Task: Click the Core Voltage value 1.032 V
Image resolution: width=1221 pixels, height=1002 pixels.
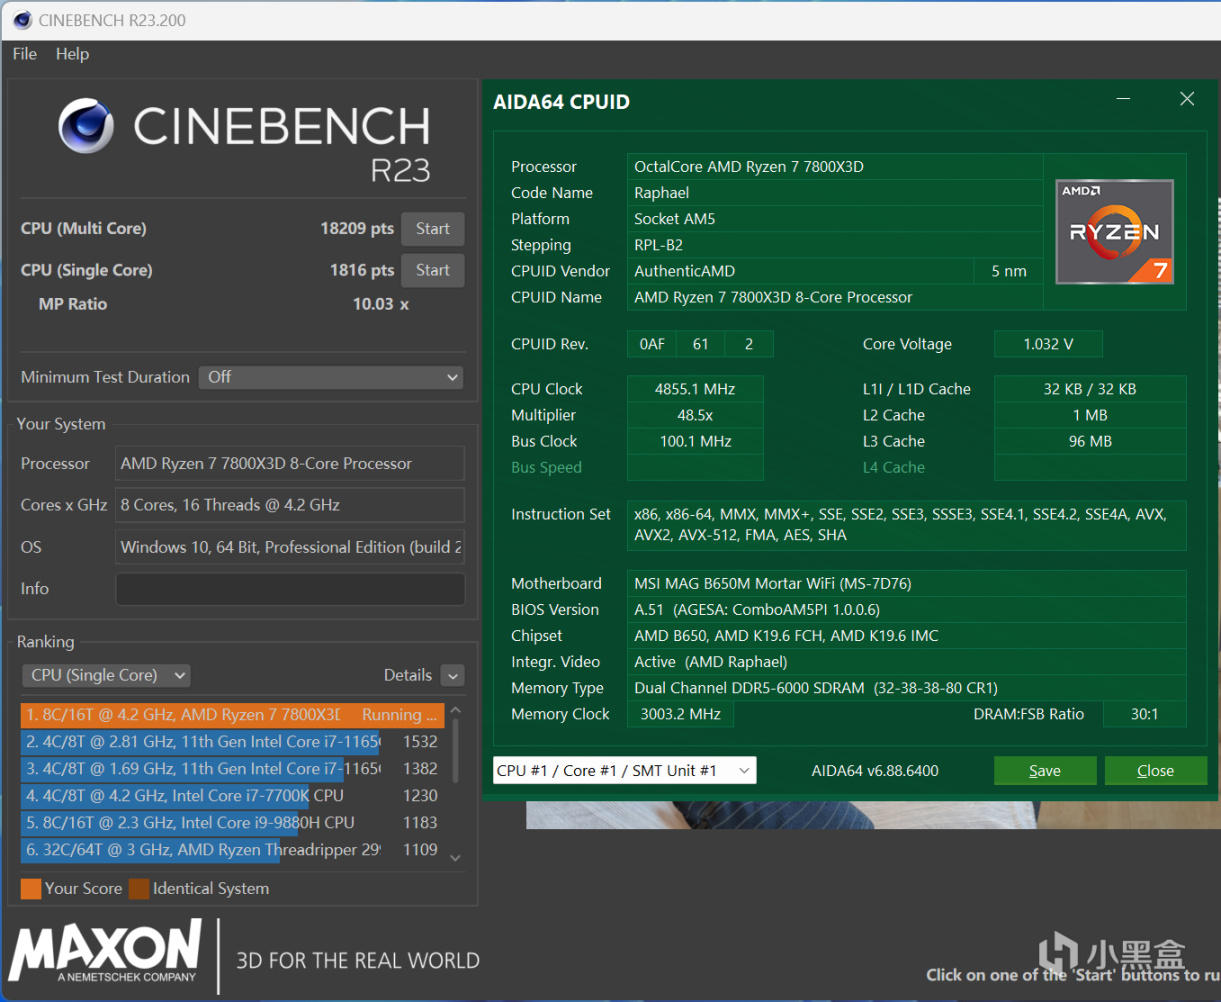Action: pos(1048,344)
